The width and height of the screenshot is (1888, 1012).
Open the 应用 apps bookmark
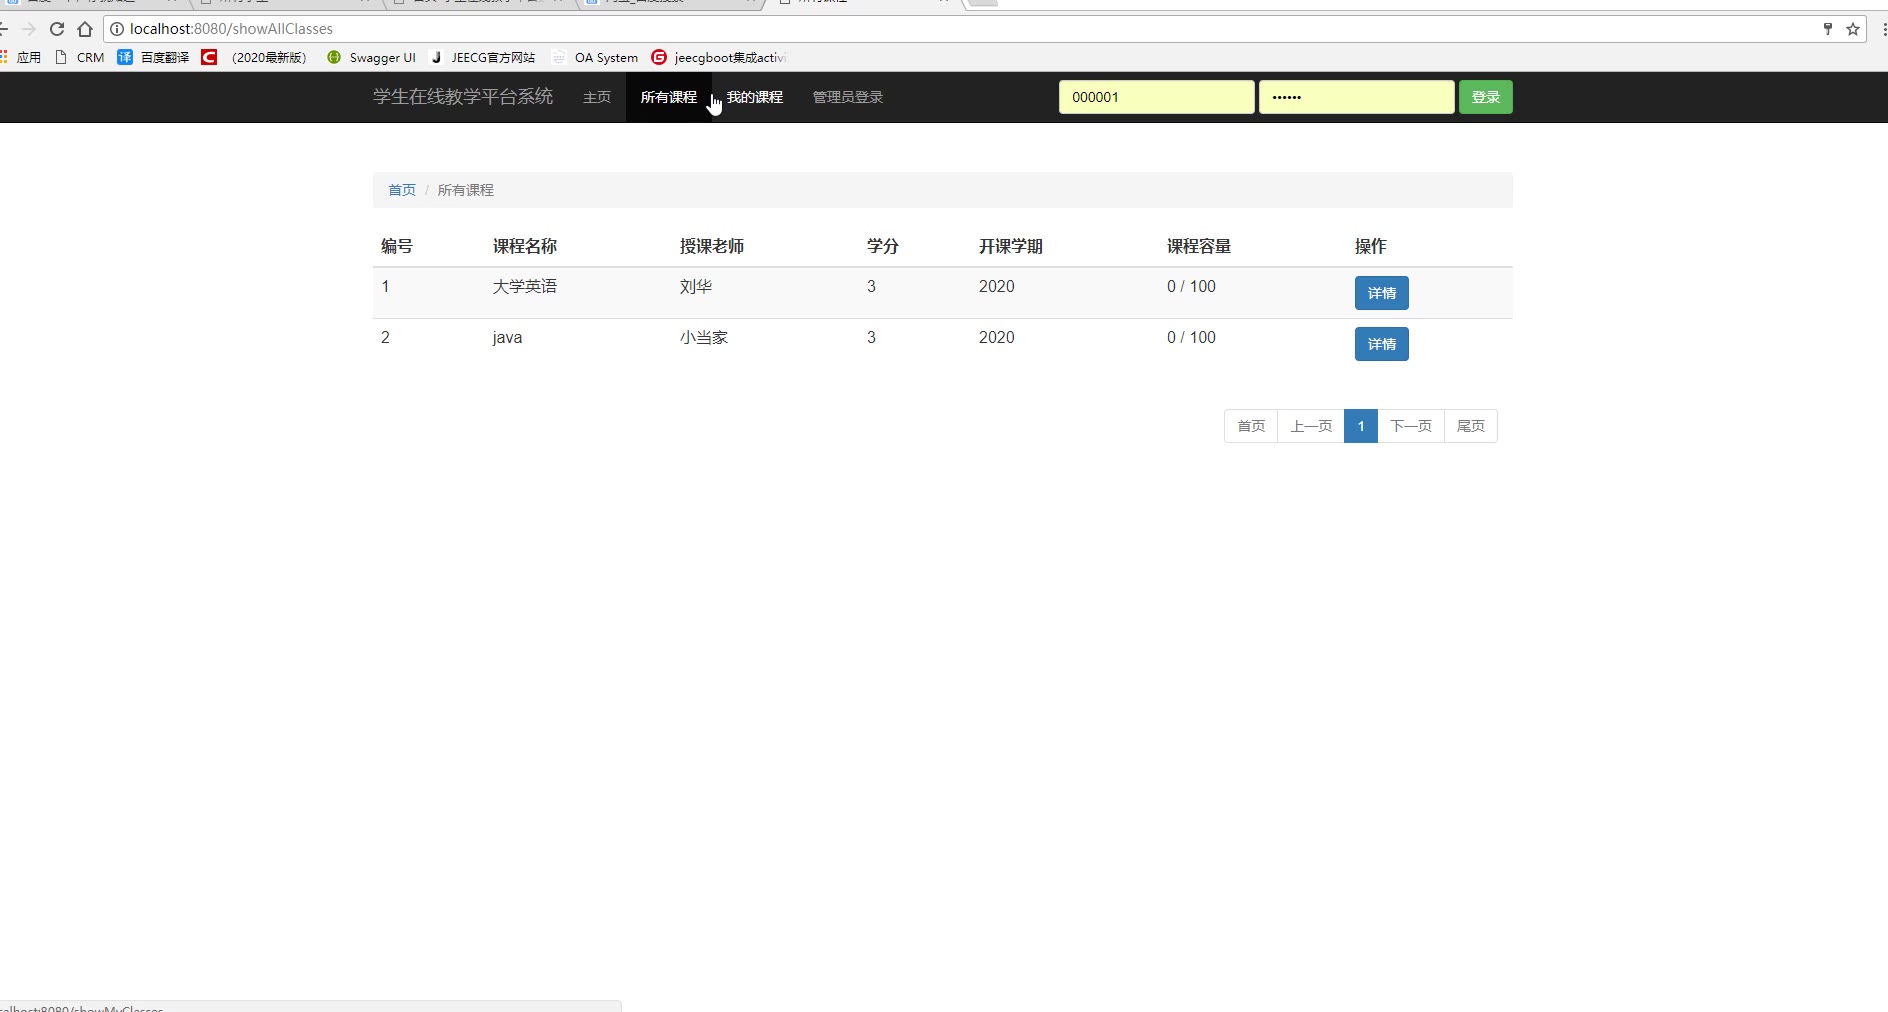[21, 58]
